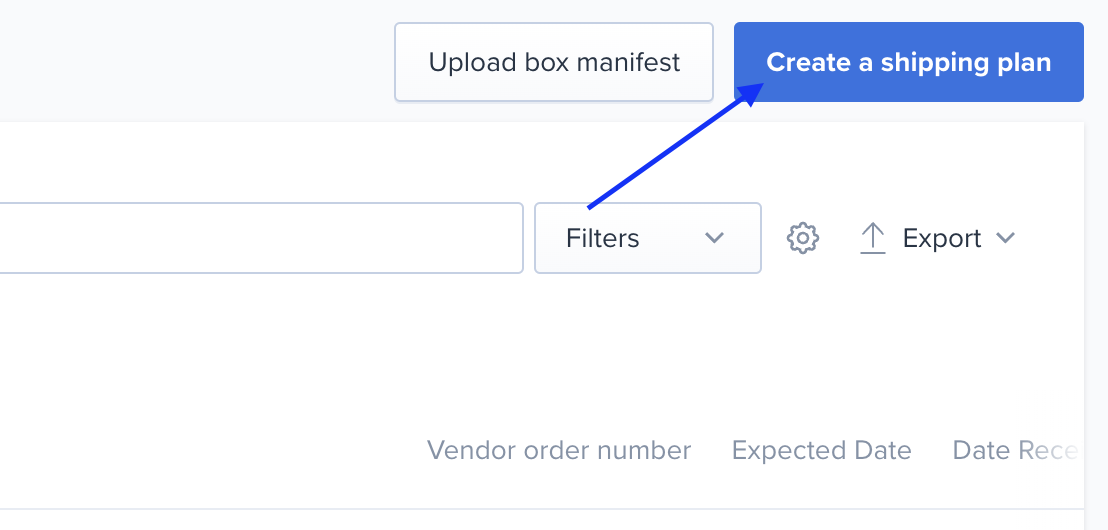Sort by the Vendor order number column
This screenshot has height=530, width=1108.
coord(559,450)
